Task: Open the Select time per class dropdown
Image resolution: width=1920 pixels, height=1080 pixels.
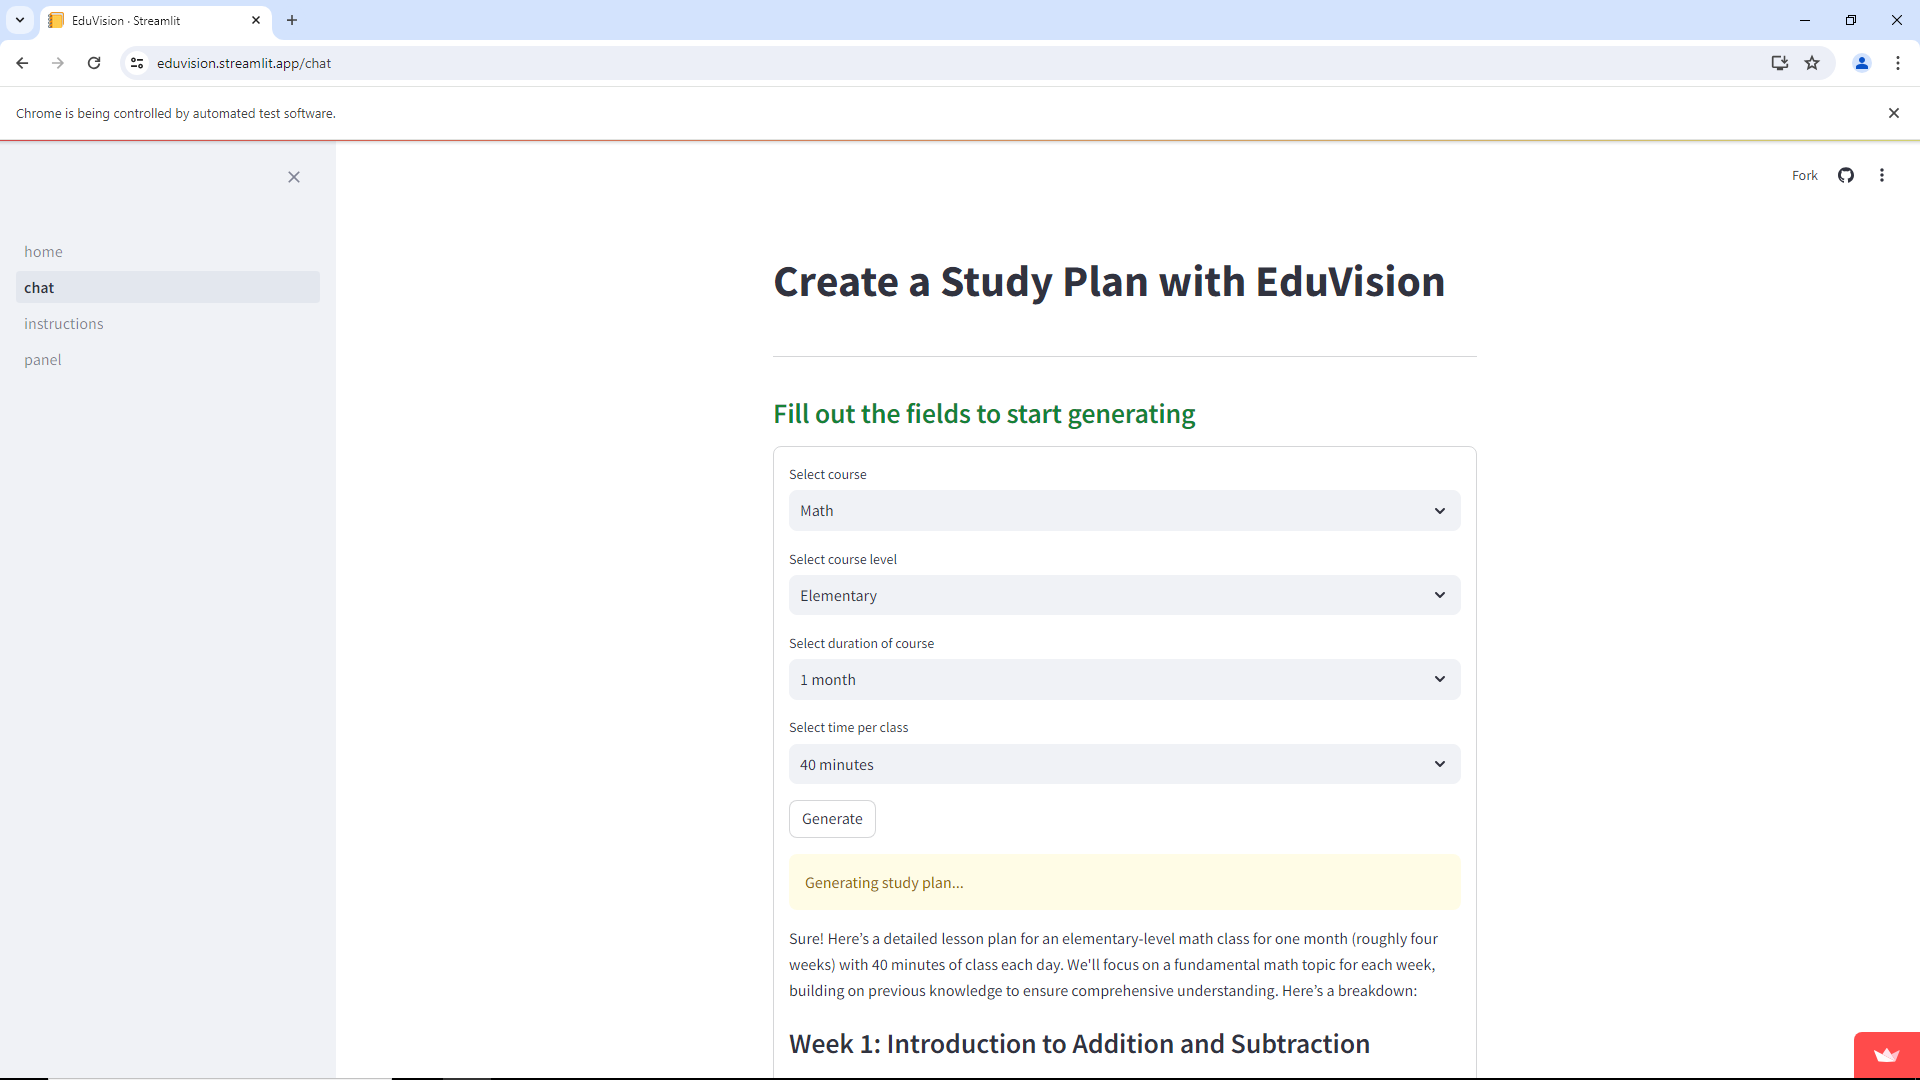Action: tap(1124, 764)
